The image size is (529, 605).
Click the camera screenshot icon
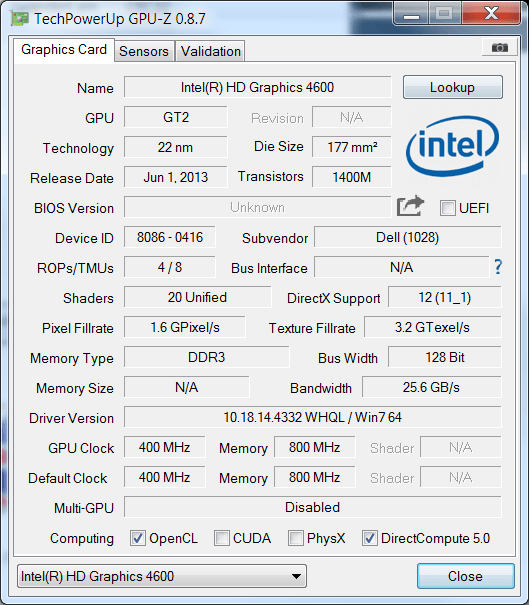(x=499, y=47)
